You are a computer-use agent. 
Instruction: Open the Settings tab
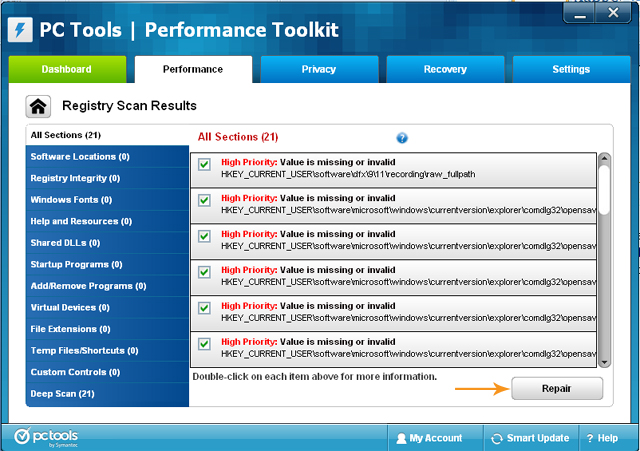tap(571, 70)
